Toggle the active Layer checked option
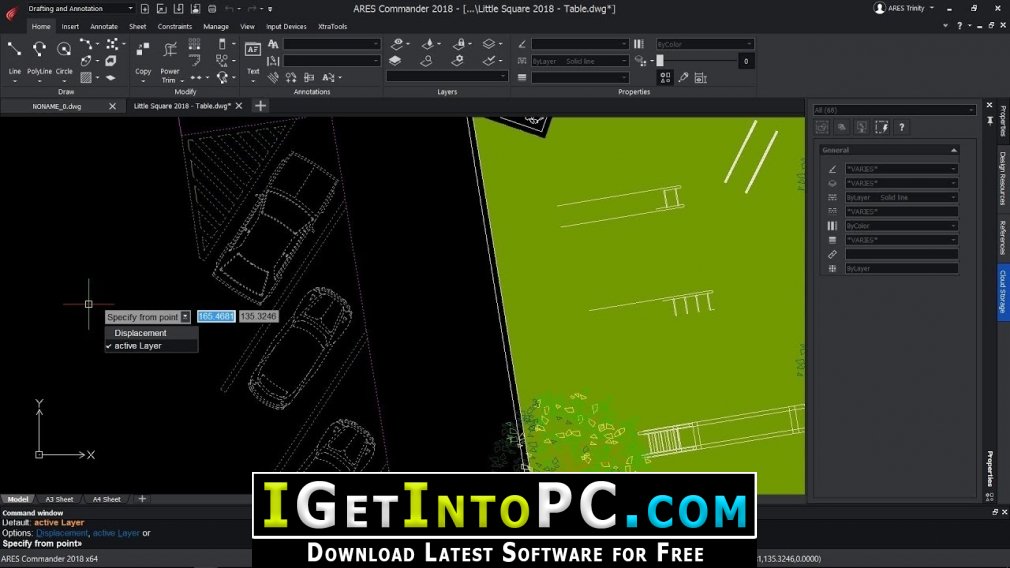 coord(151,346)
